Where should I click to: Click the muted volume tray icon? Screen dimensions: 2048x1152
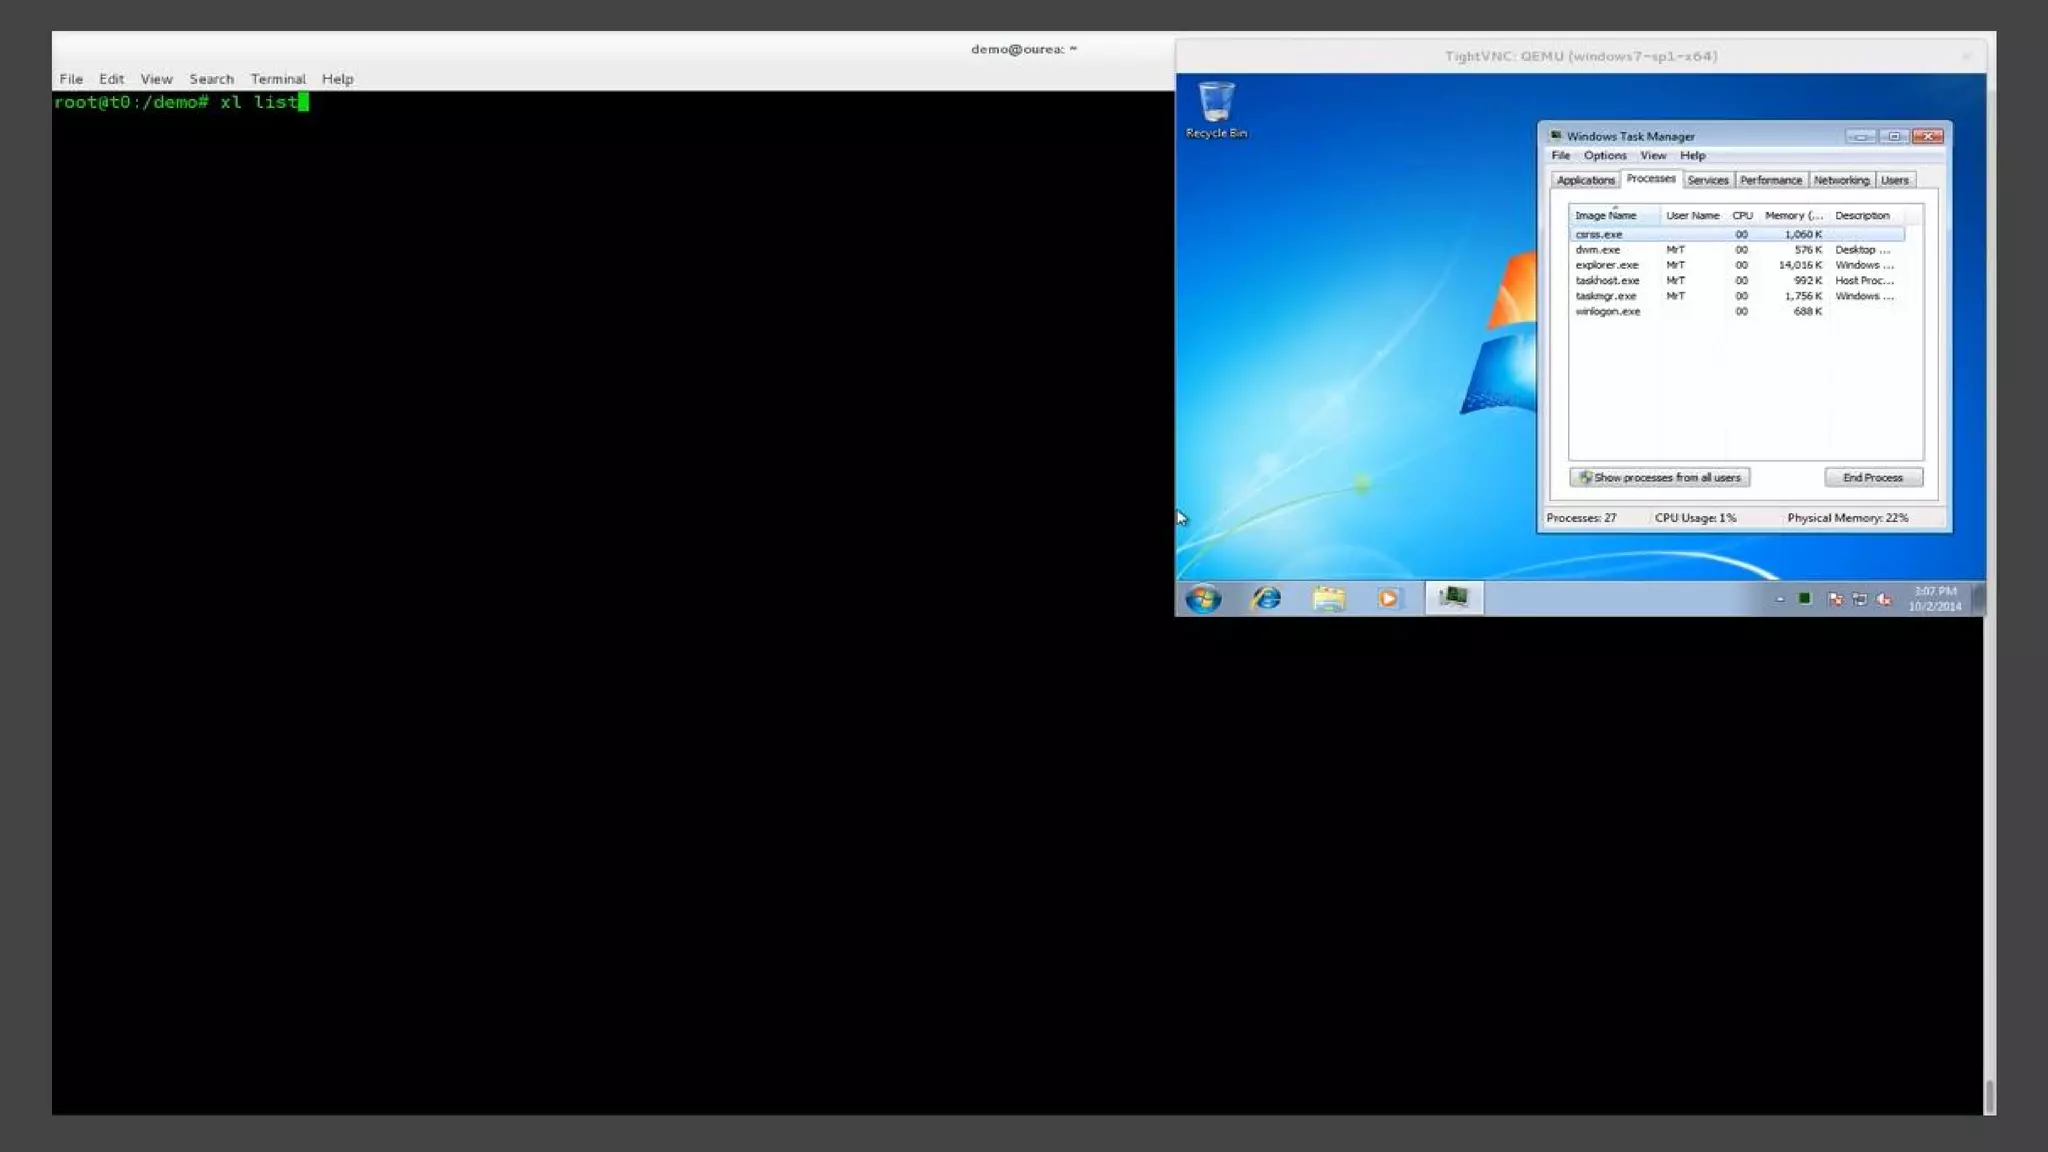[1884, 599]
